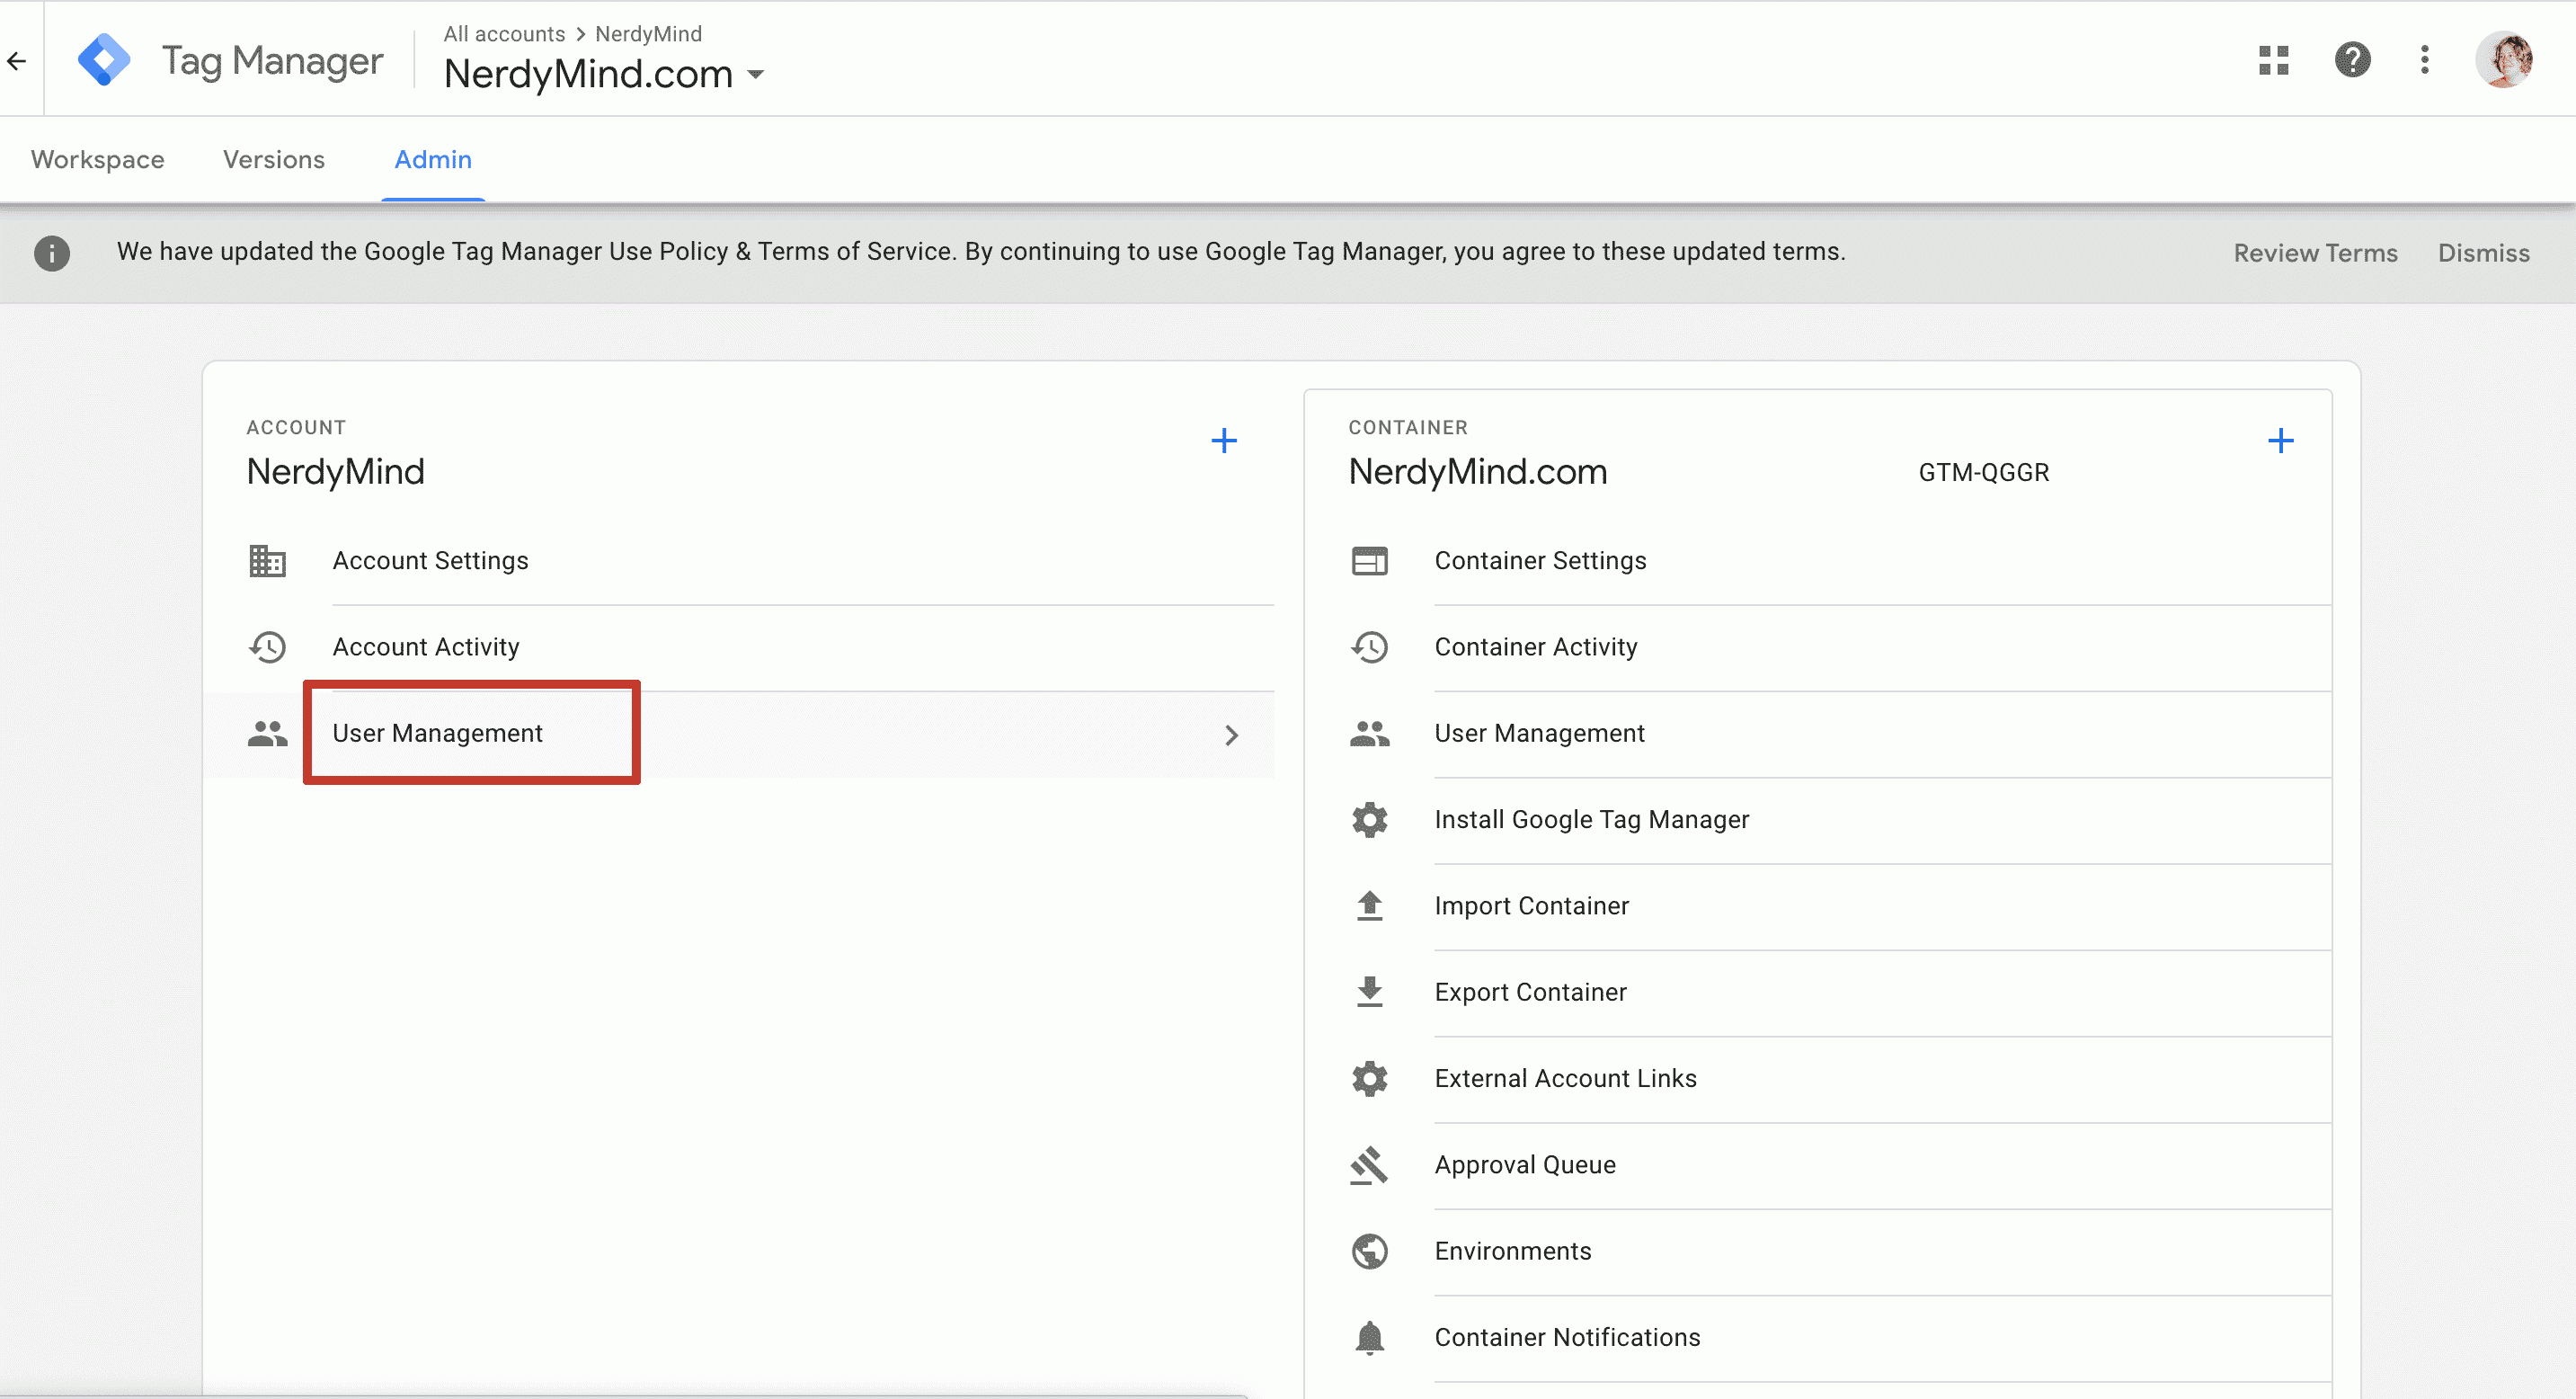Click the account User Management people icon
Screen dimensions: 2576x1399
coord(267,734)
